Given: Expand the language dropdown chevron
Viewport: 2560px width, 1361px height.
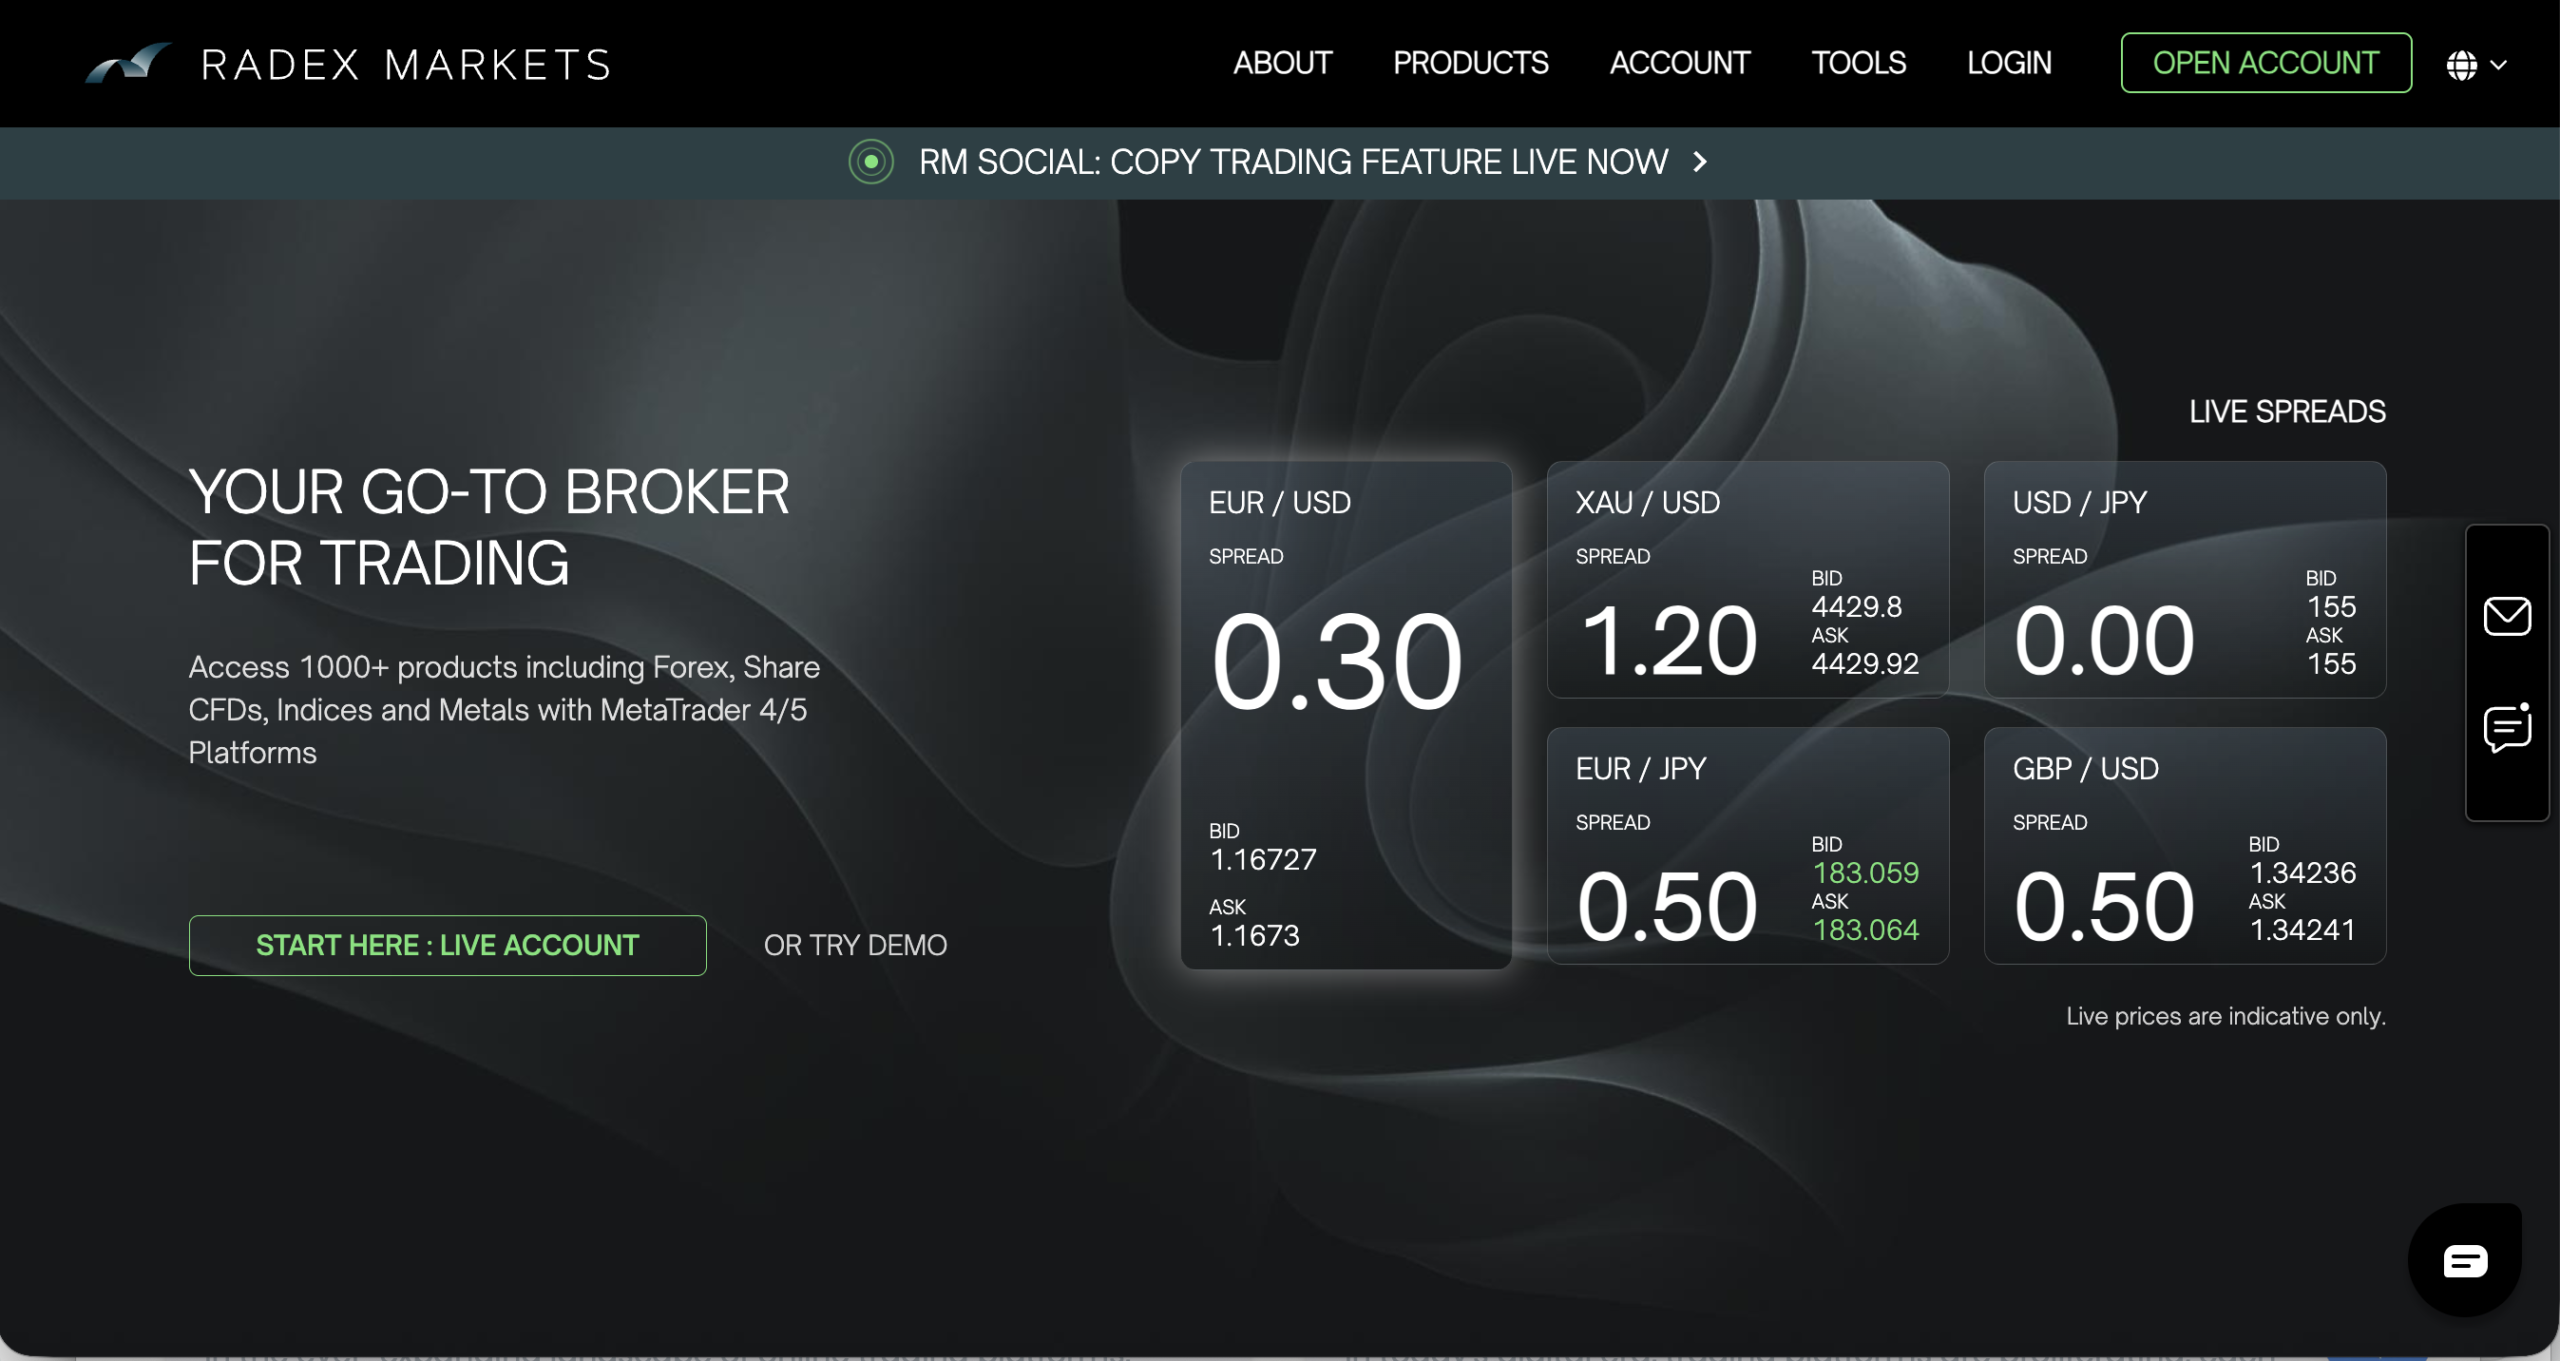Looking at the screenshot, I should click(2499, 67).
